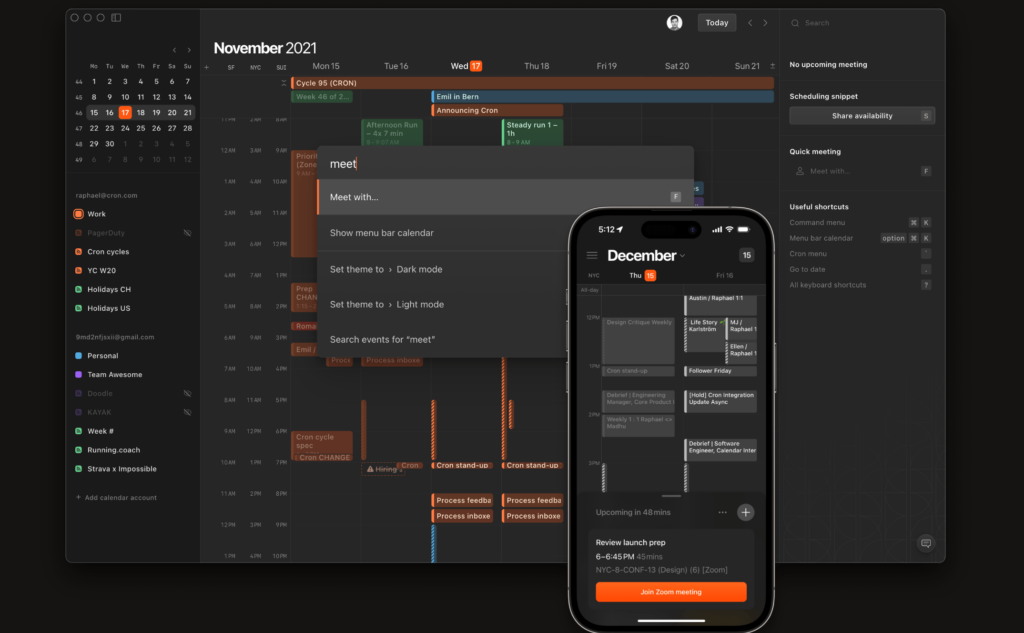Screen dimensions: 1024x633
Task: Toggle the Team Awesome calendar checkbox
Action: [x=78, y=375]
